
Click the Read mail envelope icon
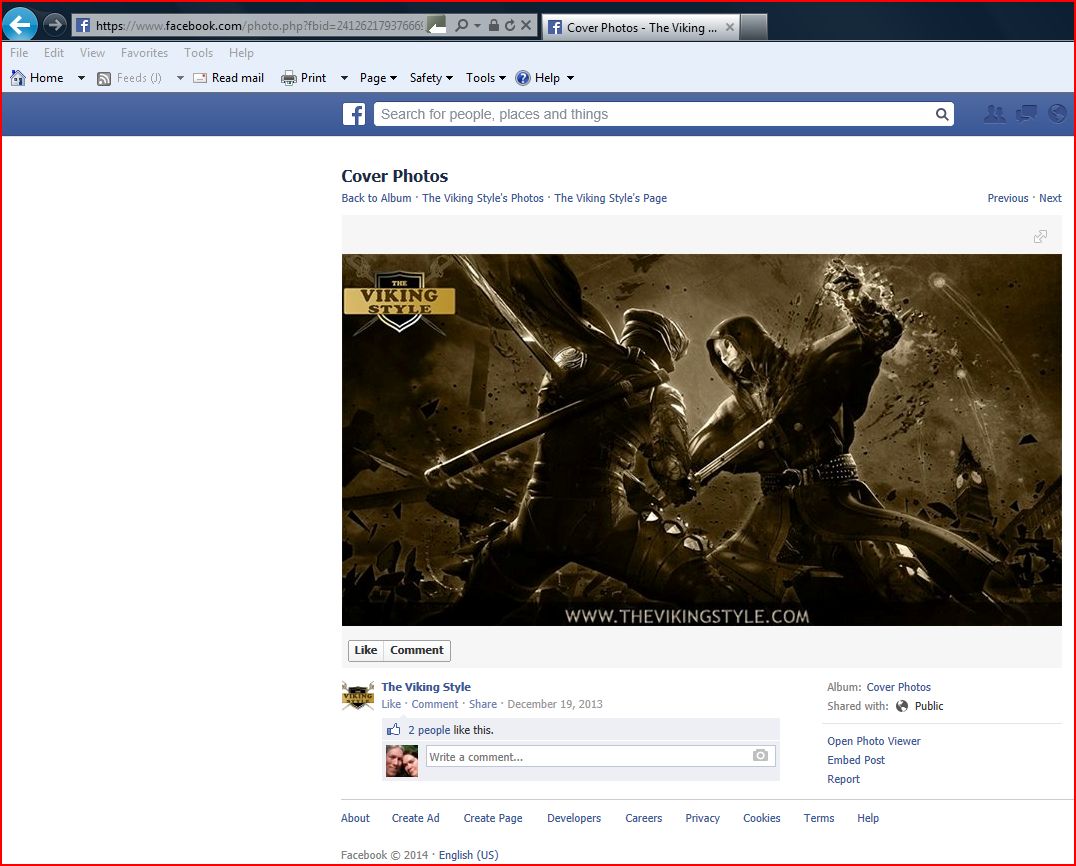pyautogui.click(x=200, y=78)
